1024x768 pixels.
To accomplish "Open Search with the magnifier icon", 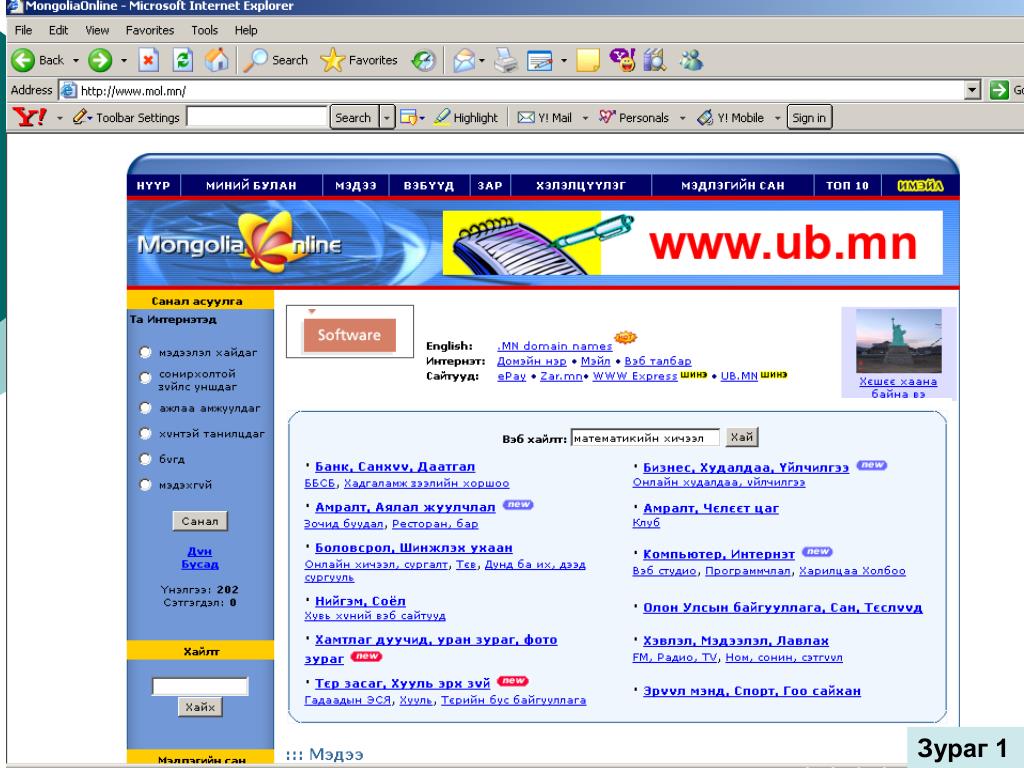I will (255, 60).
